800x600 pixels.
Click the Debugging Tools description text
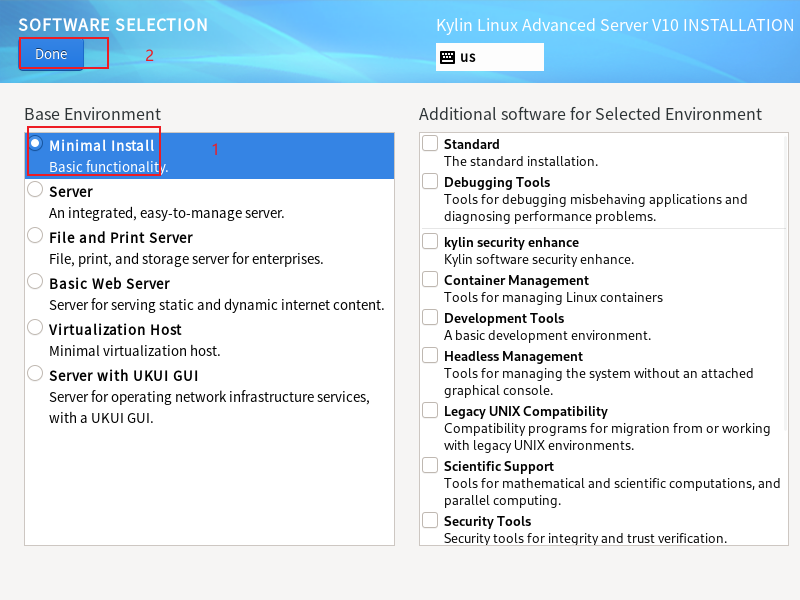click(x=595, y=208)
